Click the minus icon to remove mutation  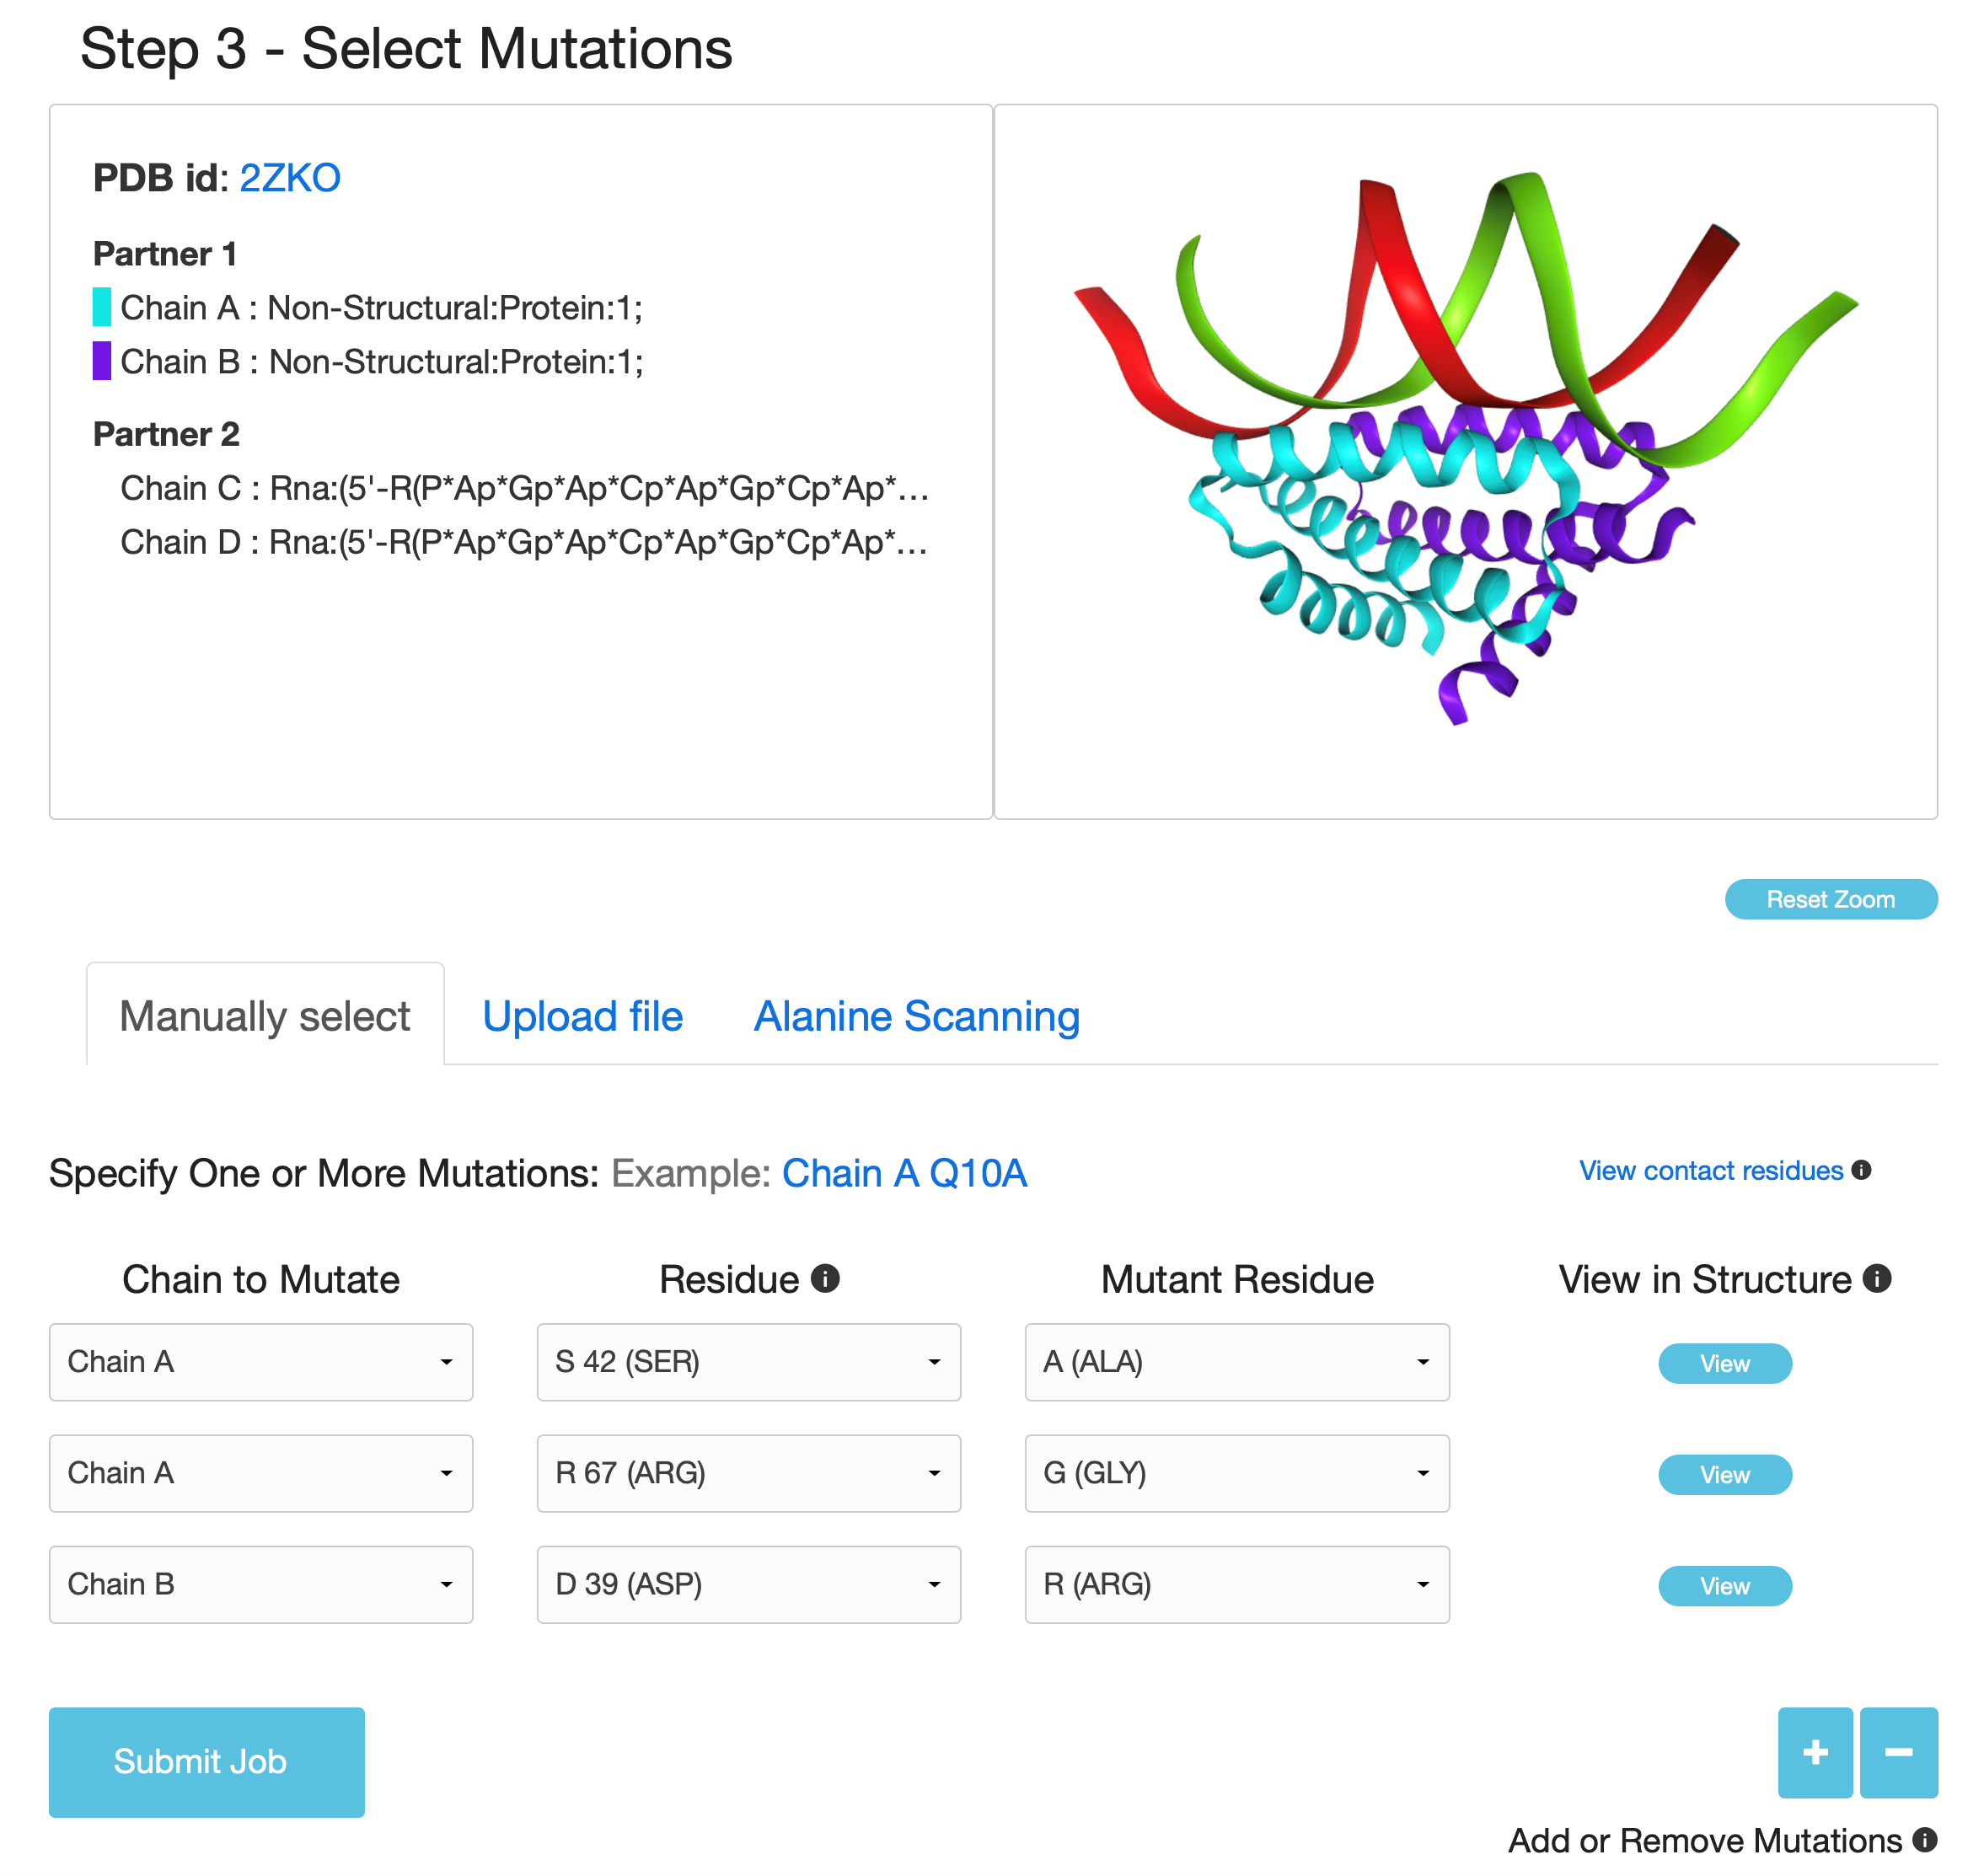coord(1898,1752)
